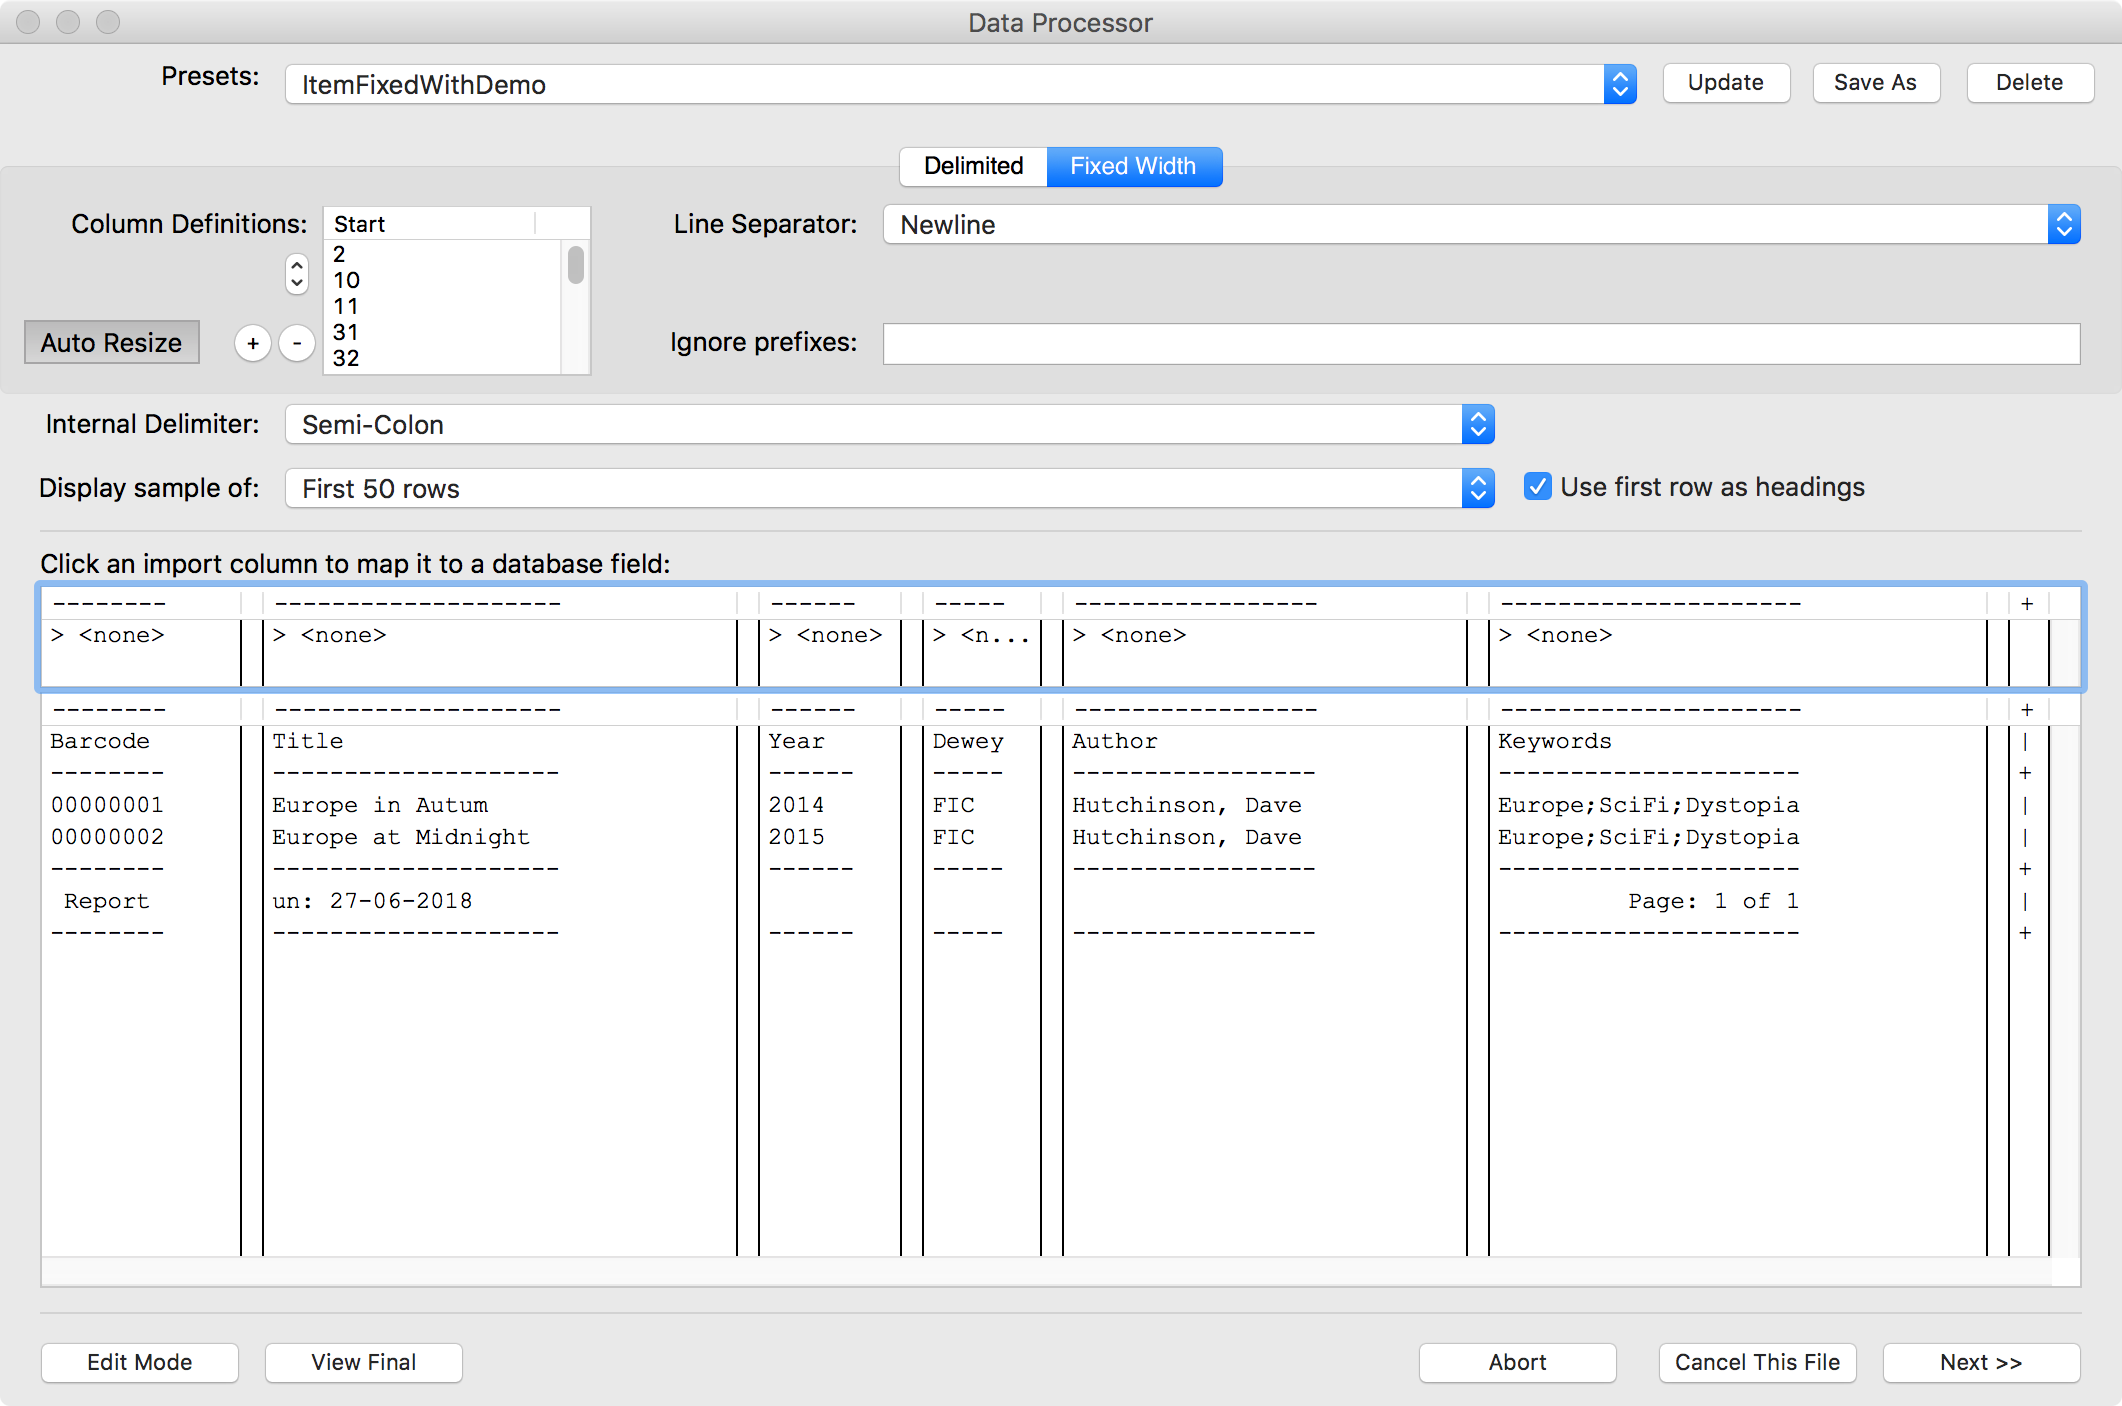
Task: Click the horizontal scrollbar under the sample table
Action: (x=1046, y=1271)
